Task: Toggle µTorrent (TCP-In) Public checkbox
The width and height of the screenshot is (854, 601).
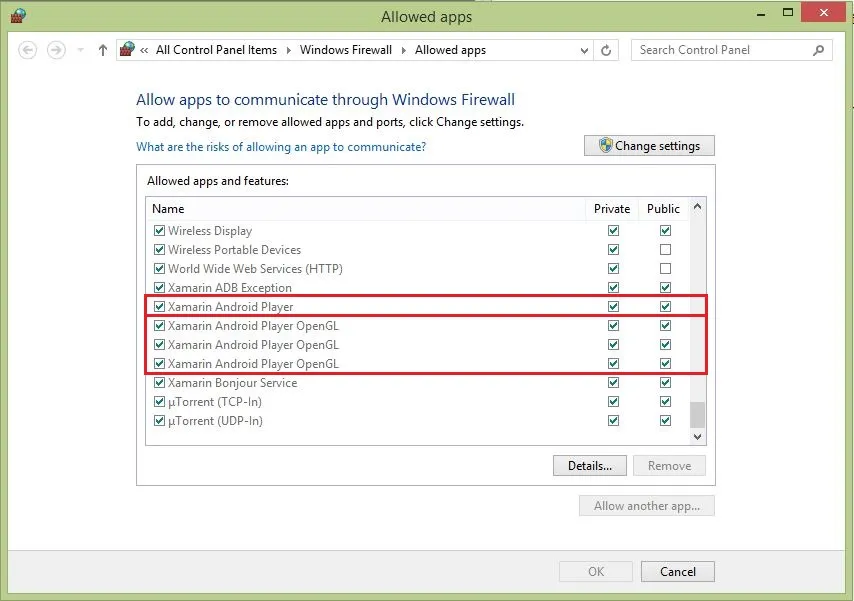Action: point(665,402)
